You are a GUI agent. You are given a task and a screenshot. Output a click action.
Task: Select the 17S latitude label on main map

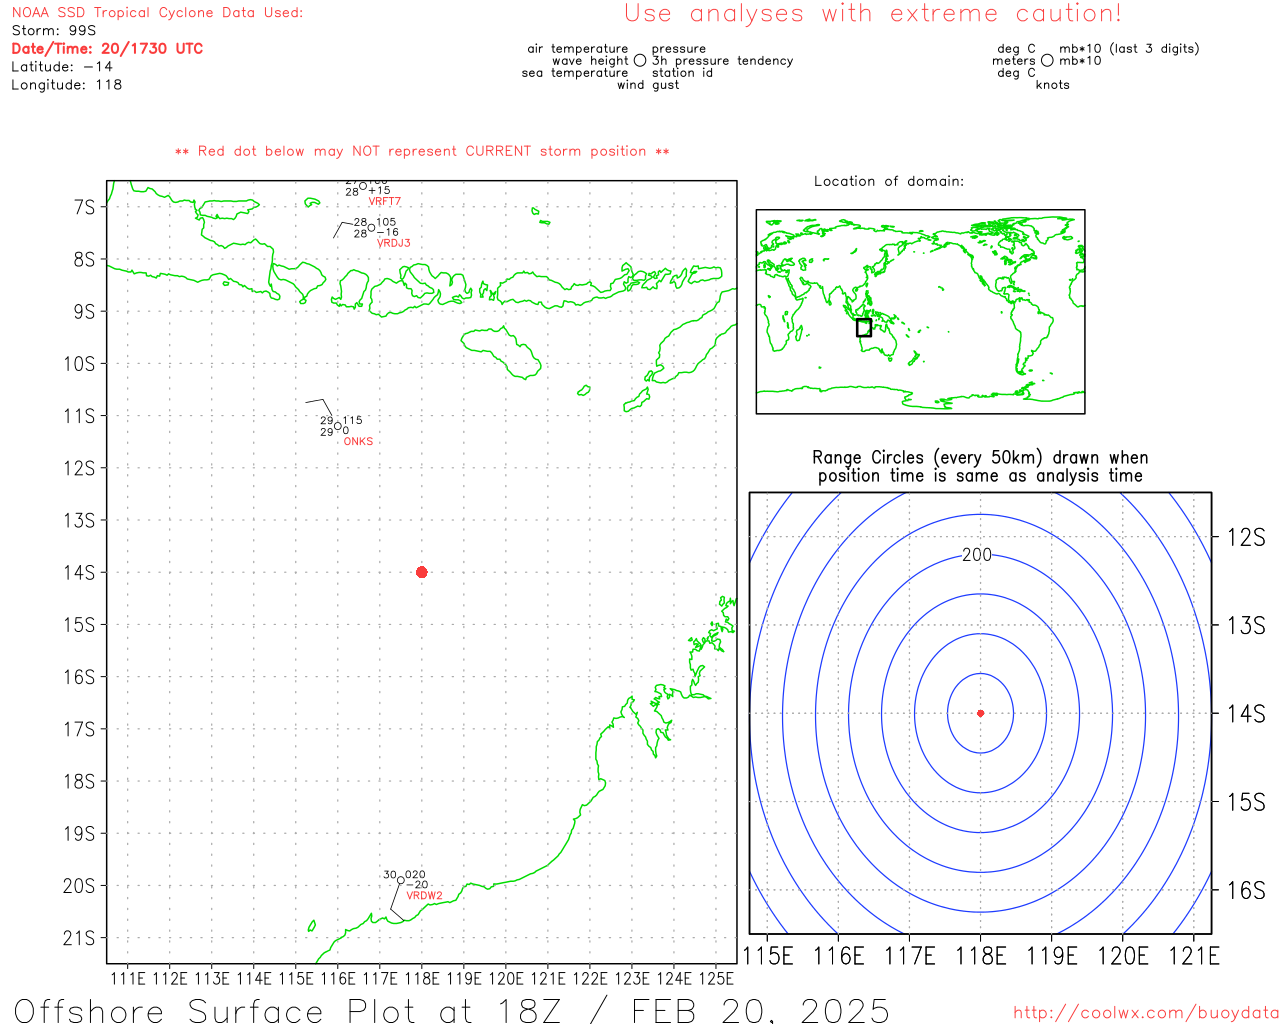pyautogui.click(x=79, y=729)
